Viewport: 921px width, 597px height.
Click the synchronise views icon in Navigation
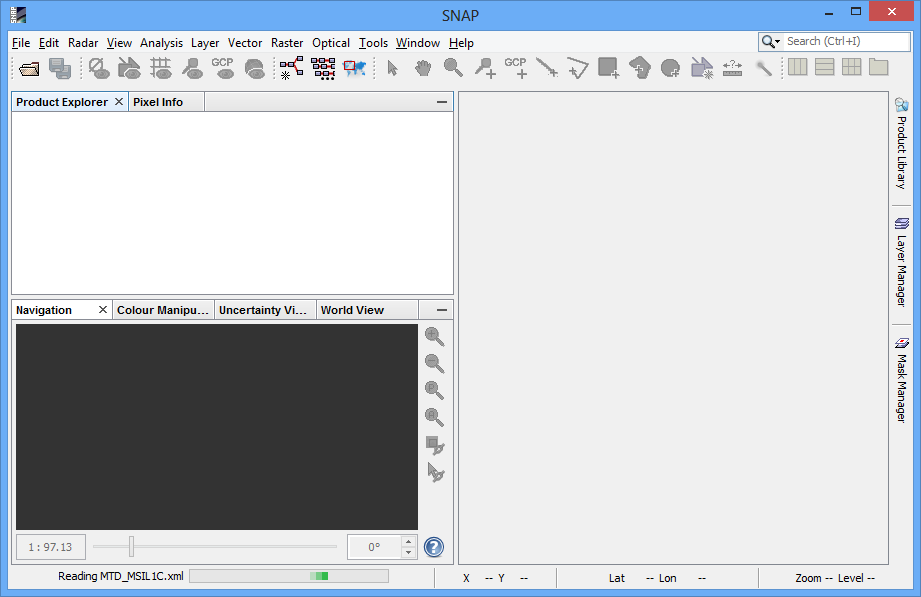tap(435, 445)
